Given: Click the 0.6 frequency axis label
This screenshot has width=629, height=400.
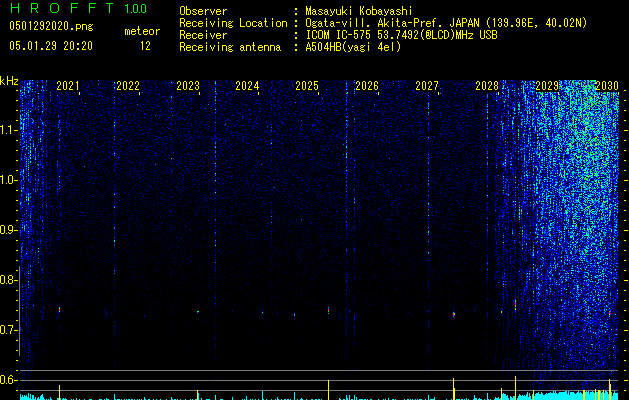Looking at the screenshot, I should [x=9, y=380].
